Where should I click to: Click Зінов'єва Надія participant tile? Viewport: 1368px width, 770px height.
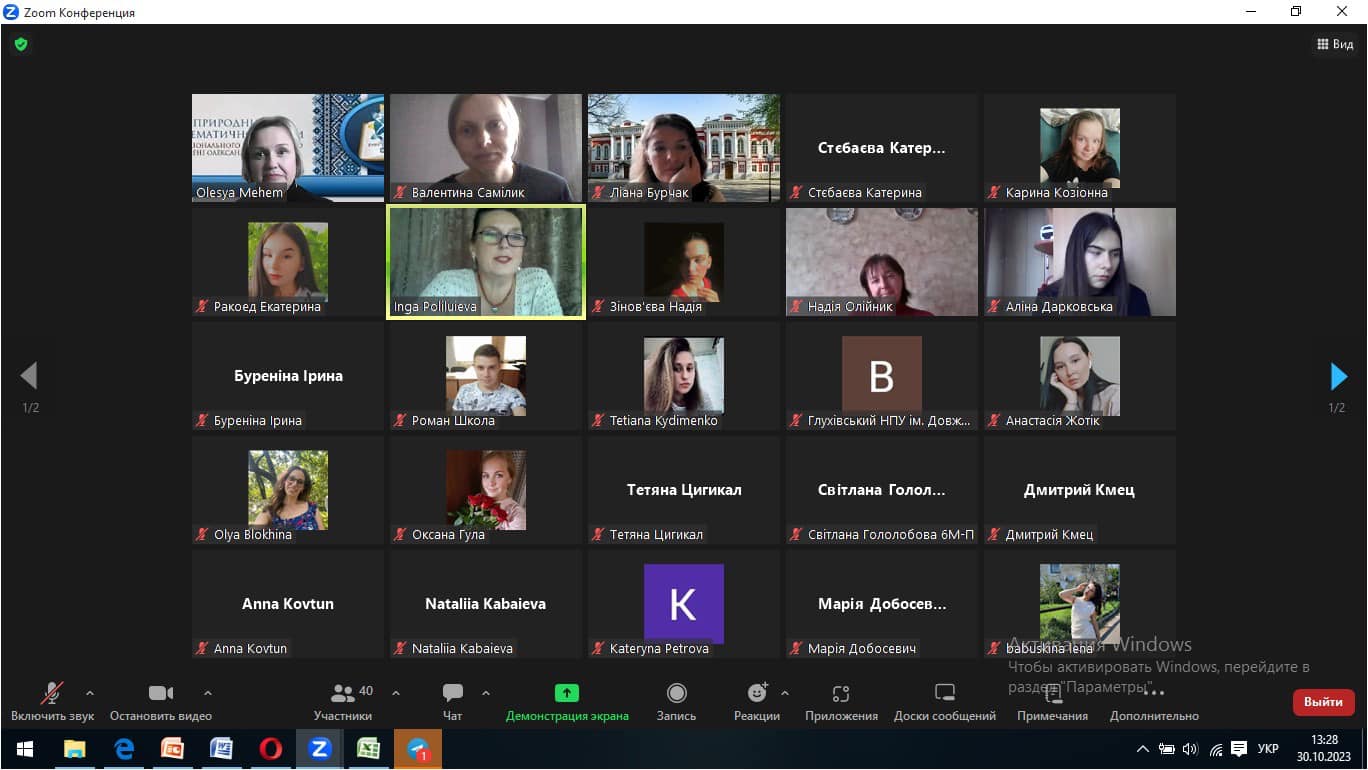click(684, 262)
